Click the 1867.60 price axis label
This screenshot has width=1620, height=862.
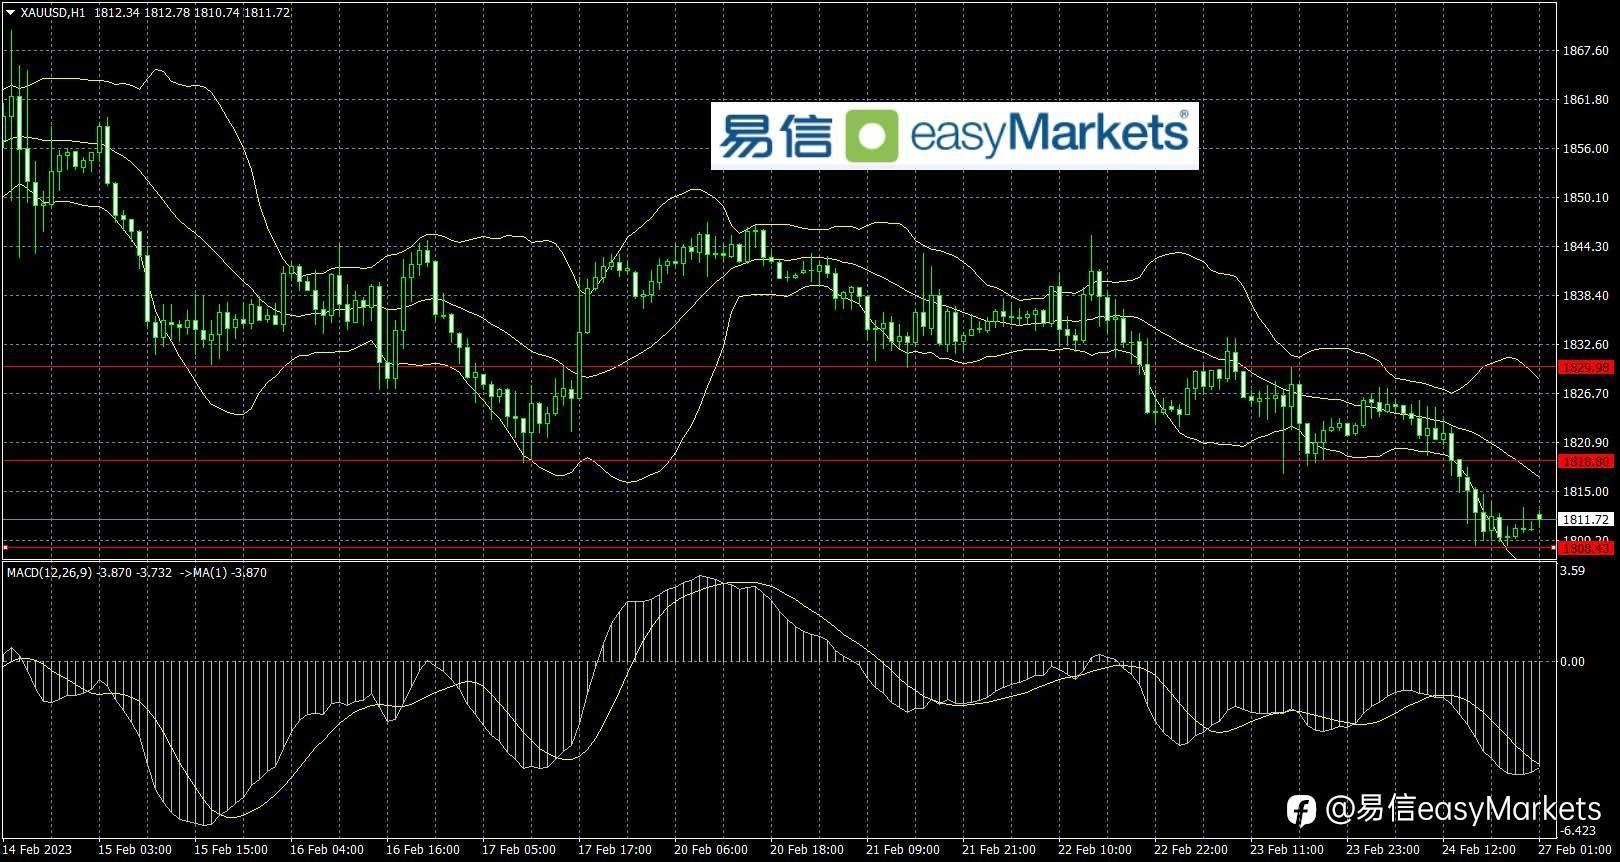(x=1586, y=51)
